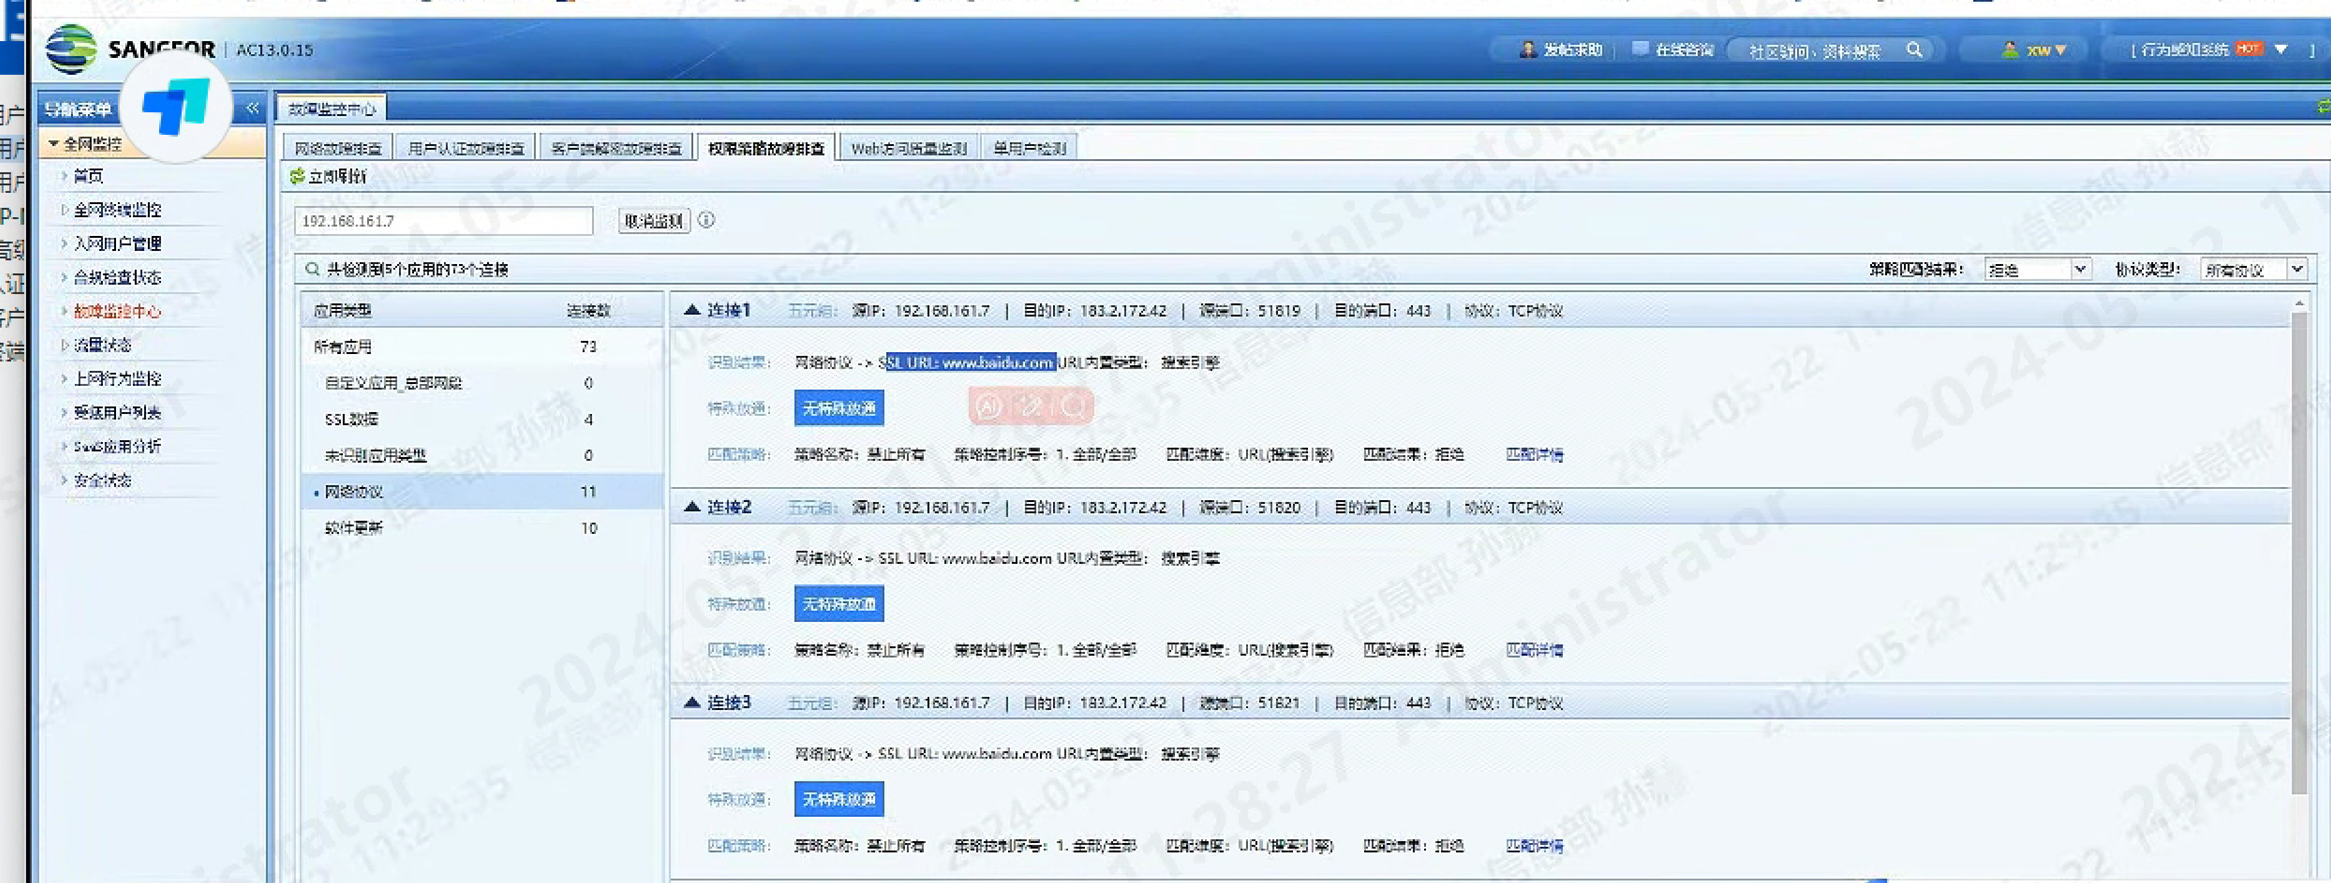Collapse the 导航菜单 panel with the double-arrow

click(252, 108)
